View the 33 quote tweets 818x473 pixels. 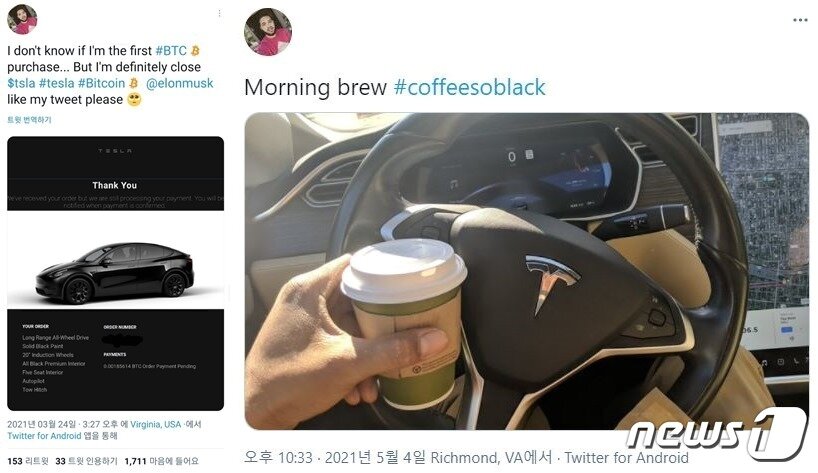point(87,462)
